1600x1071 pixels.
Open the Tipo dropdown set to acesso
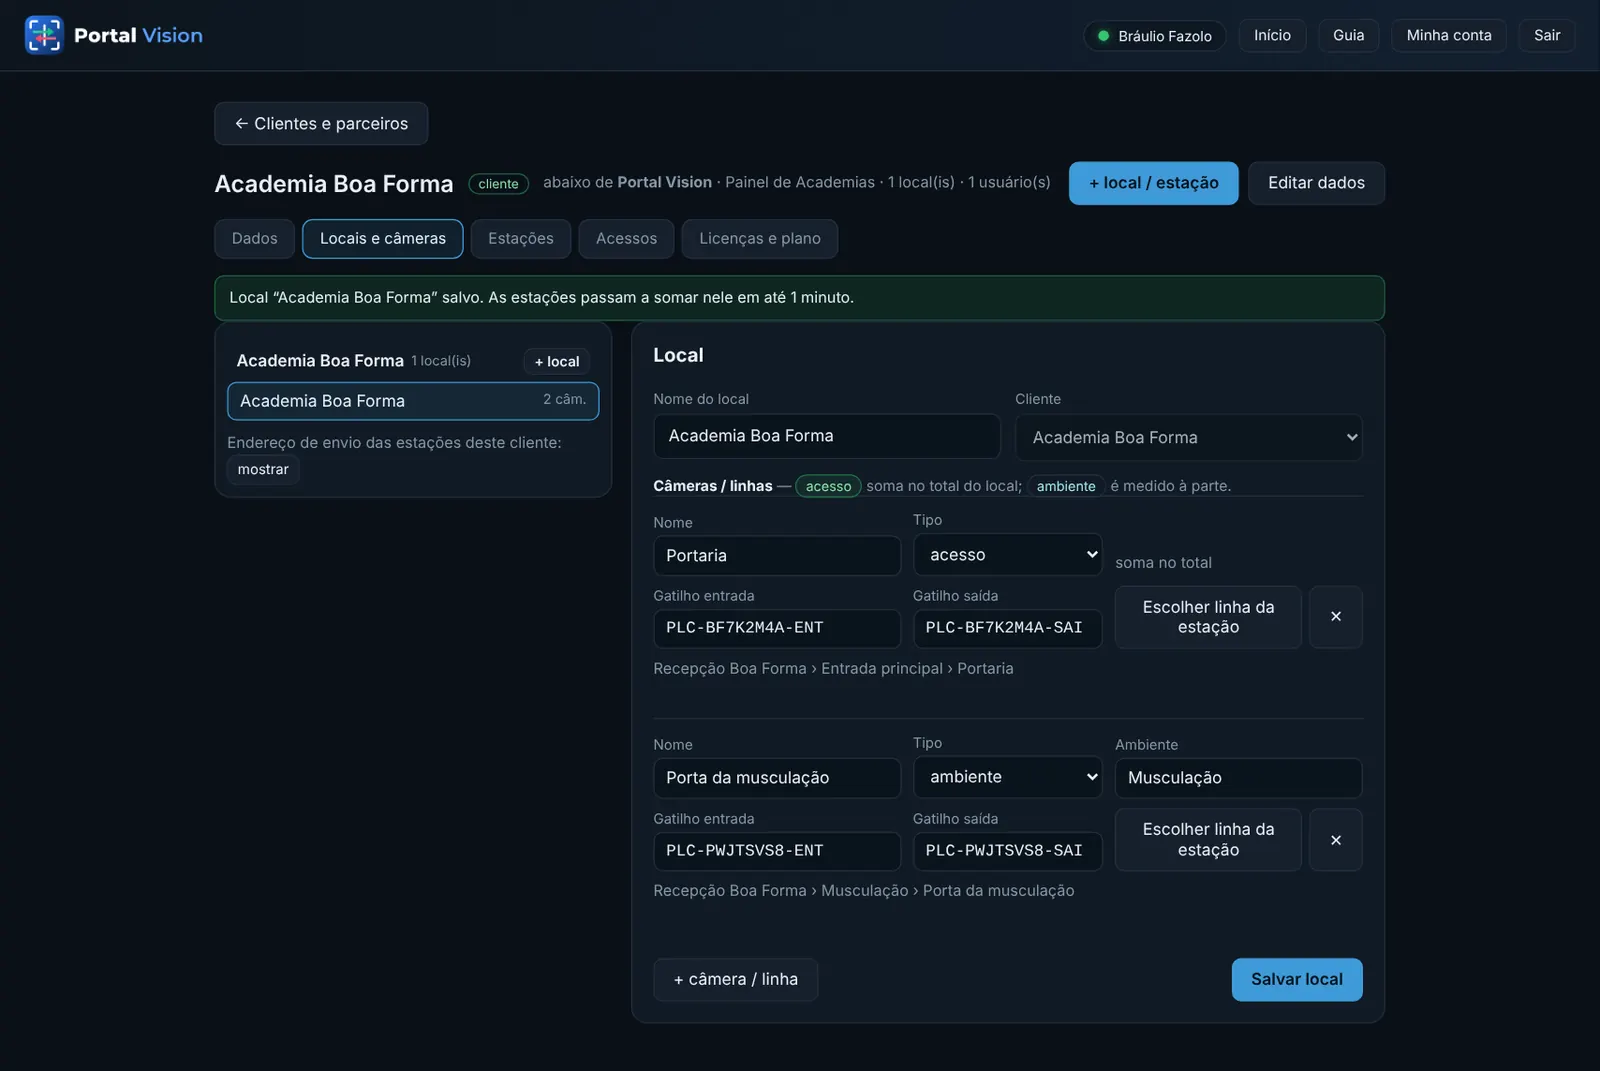pyautogui.click(x=1007, y=554)
